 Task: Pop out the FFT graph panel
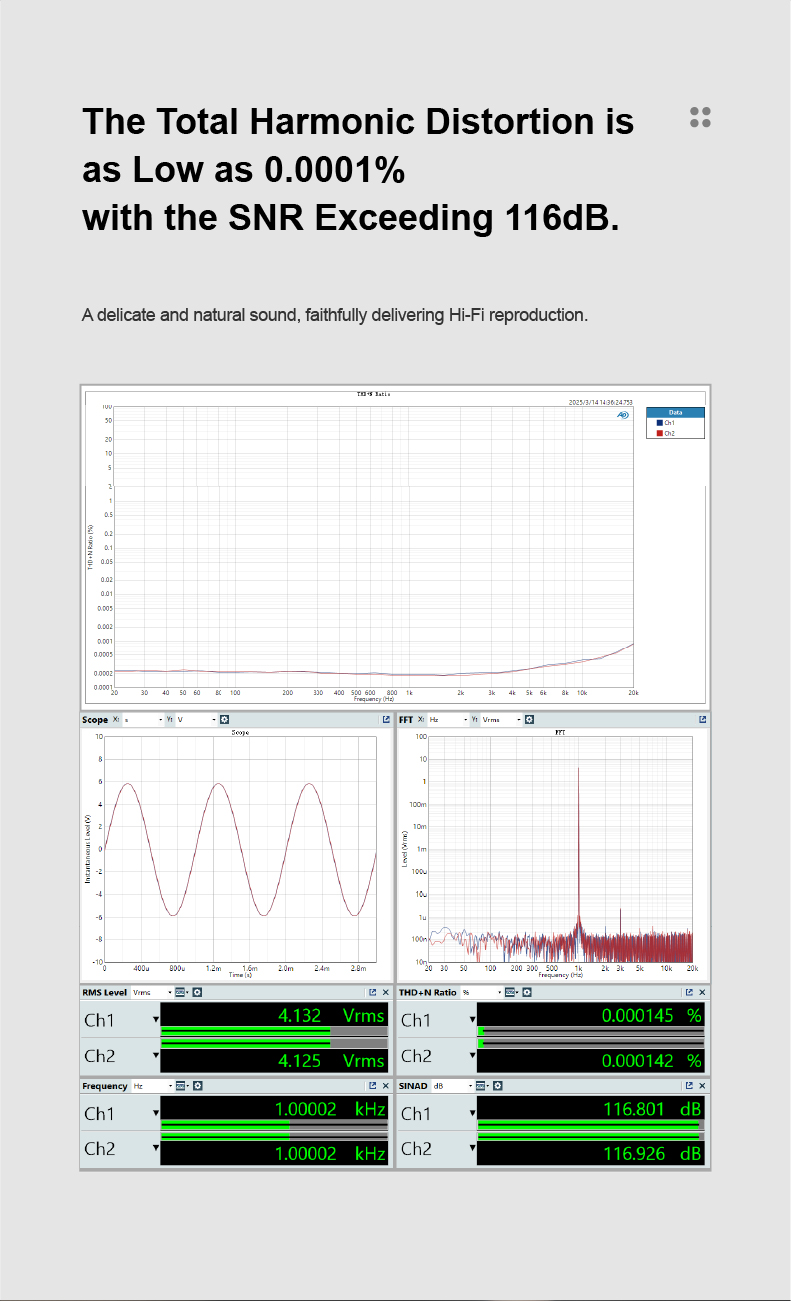(x=702, y=719)
